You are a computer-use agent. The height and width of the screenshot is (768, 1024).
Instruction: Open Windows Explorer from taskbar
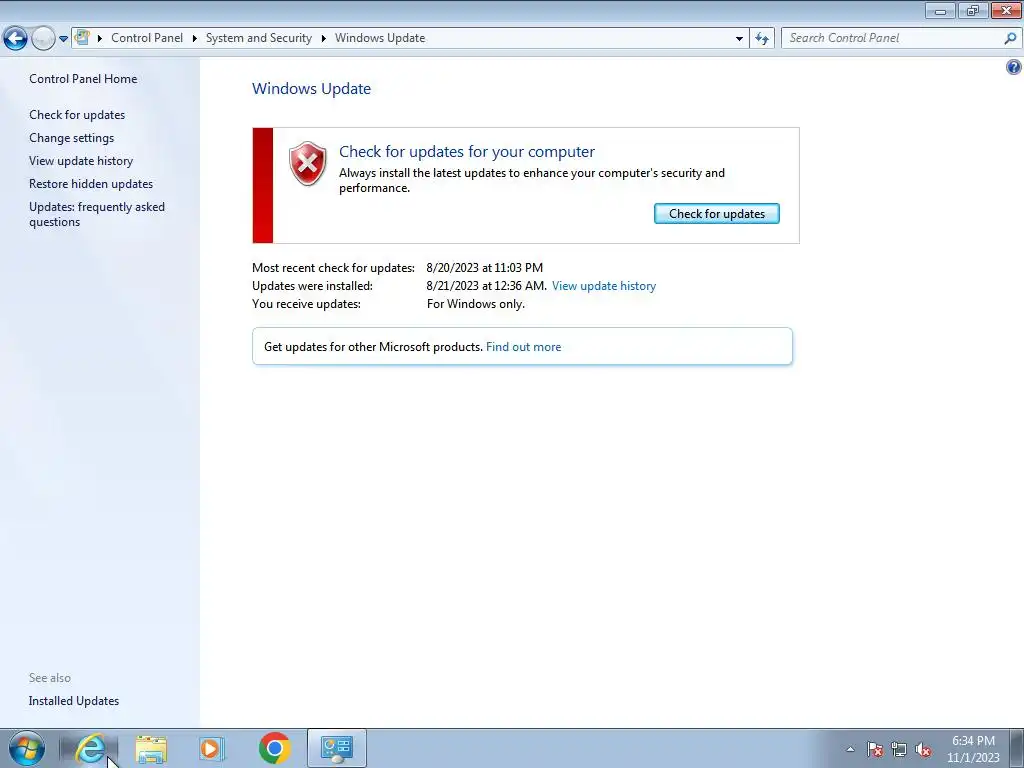pos(151,748)
